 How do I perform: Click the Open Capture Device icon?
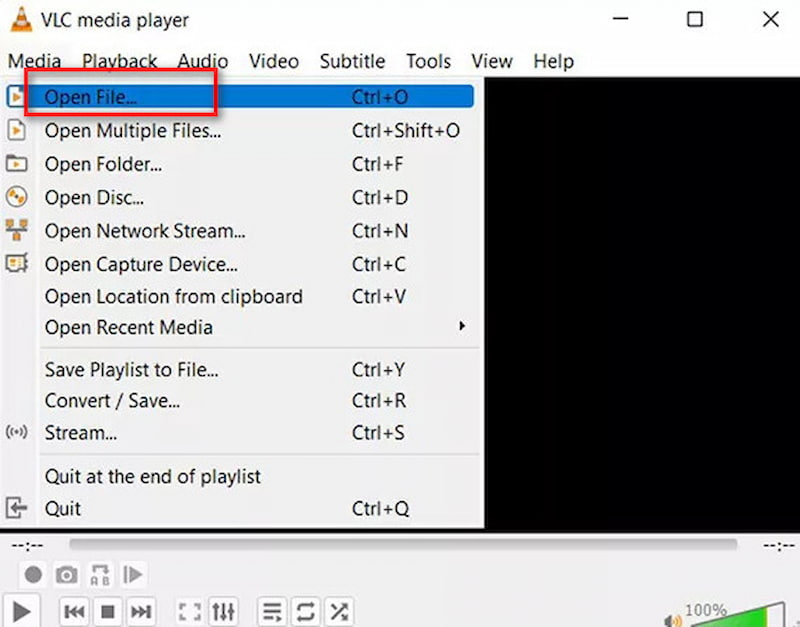click(16, 264)
